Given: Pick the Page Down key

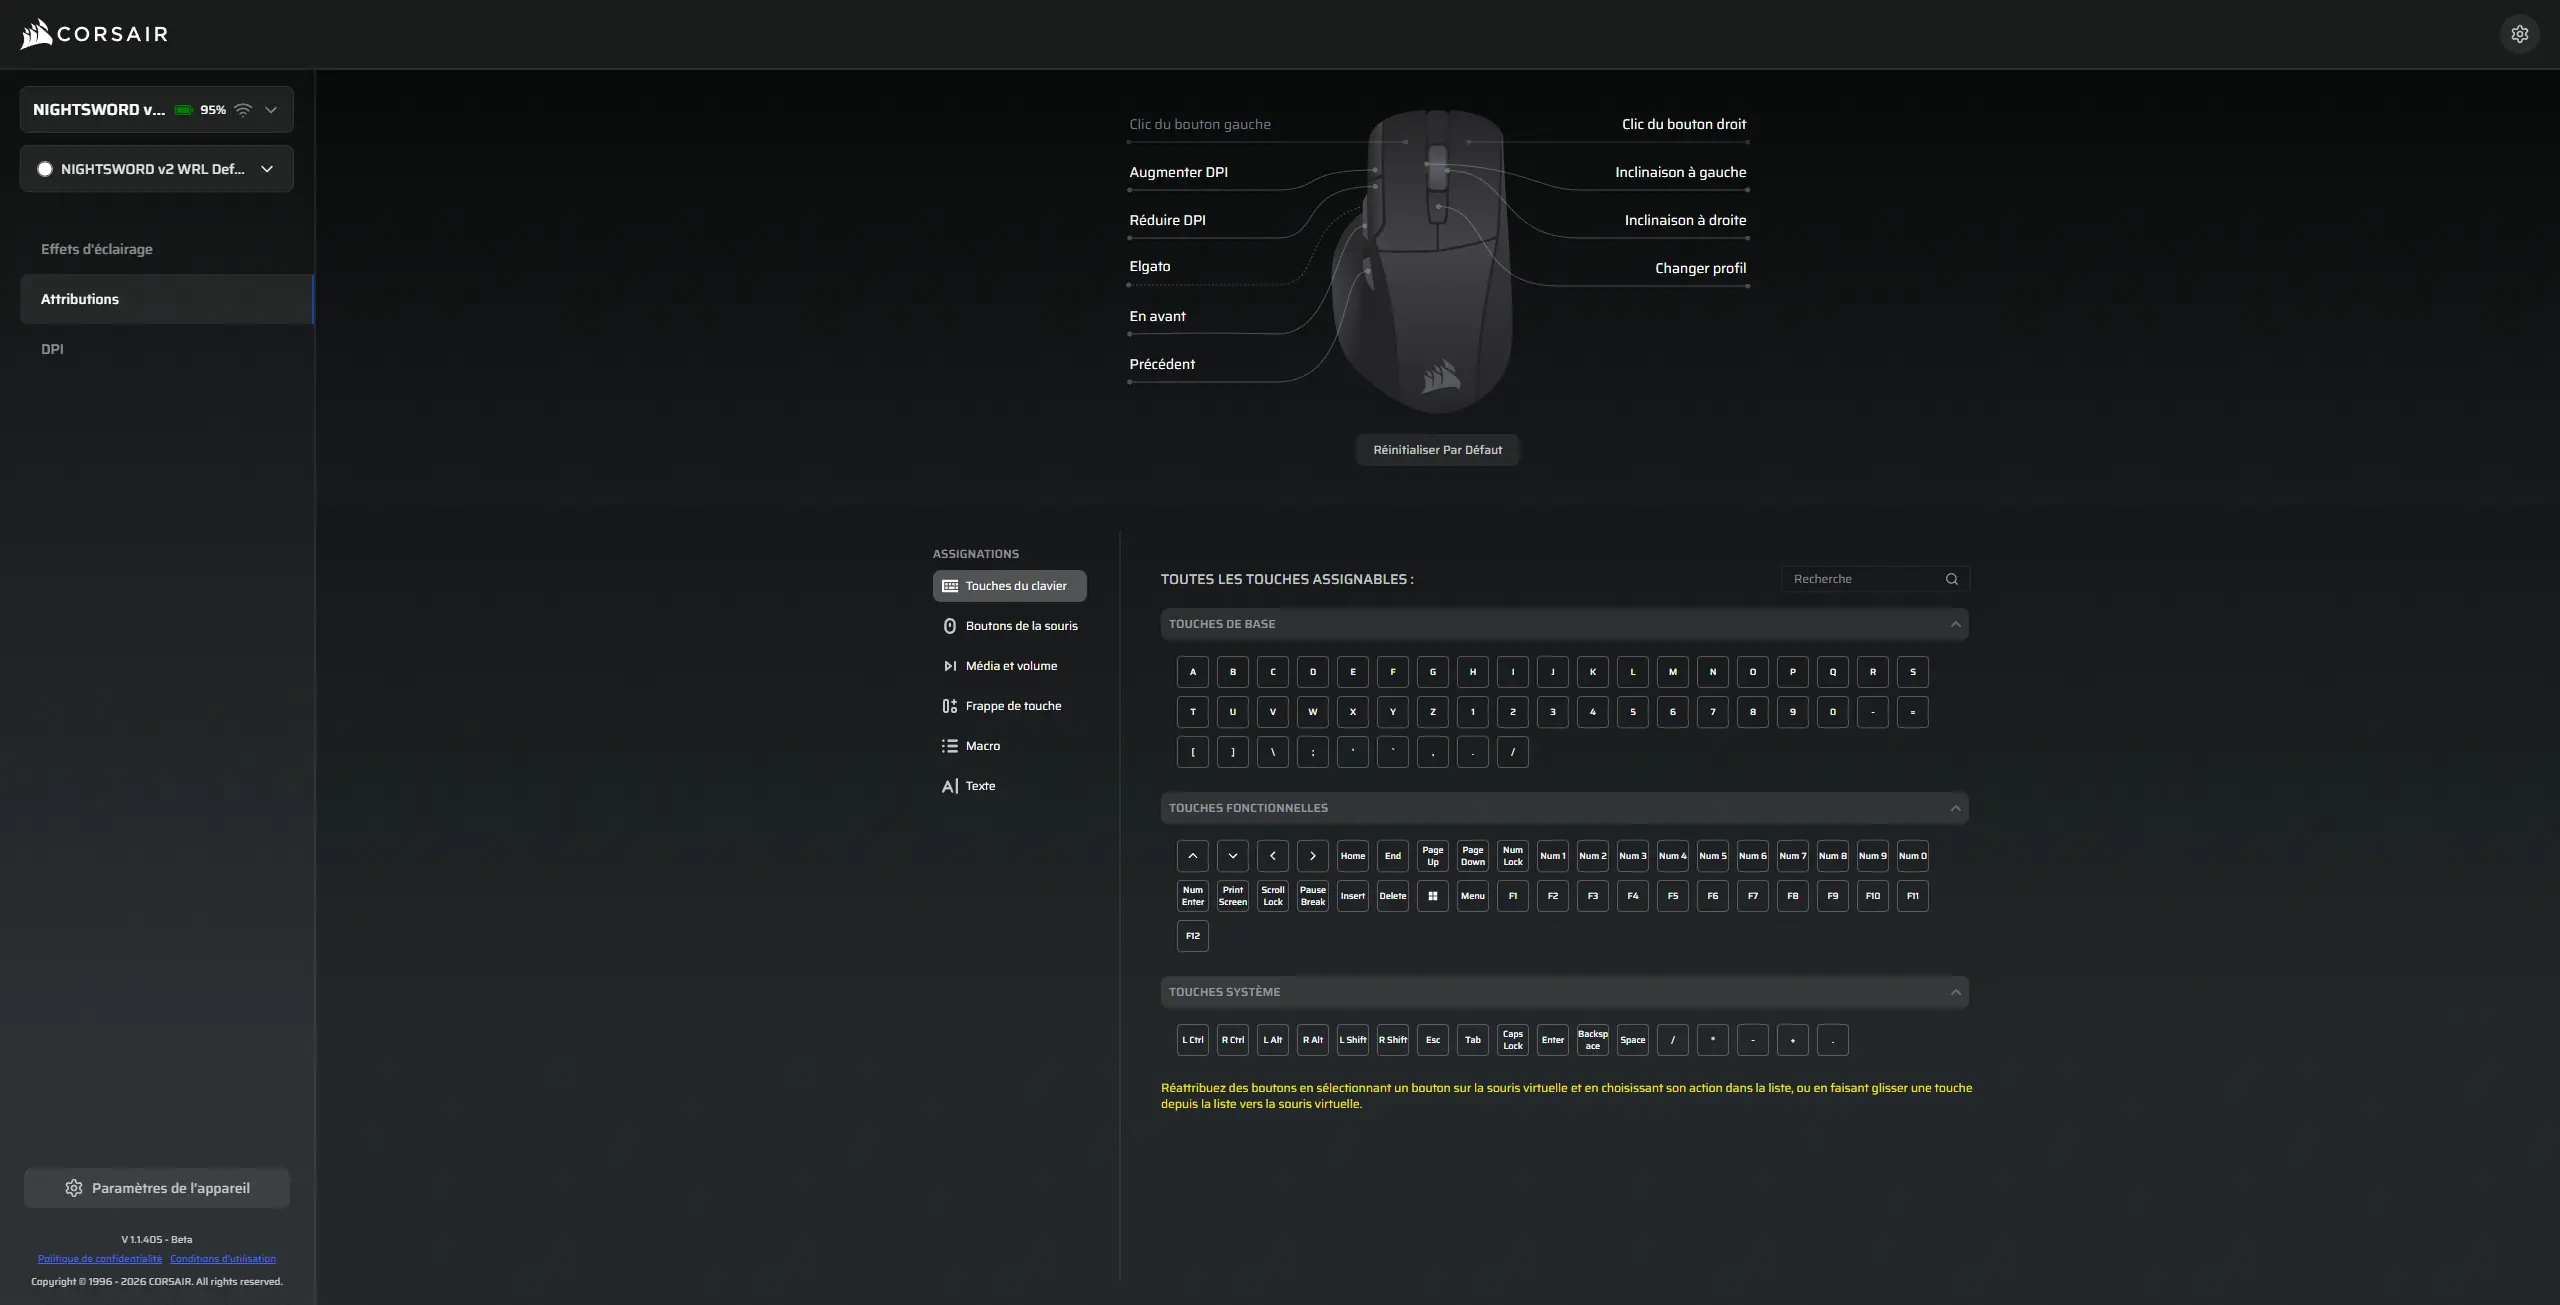Looking at the screenshot, I should [x=1473, y=856].
